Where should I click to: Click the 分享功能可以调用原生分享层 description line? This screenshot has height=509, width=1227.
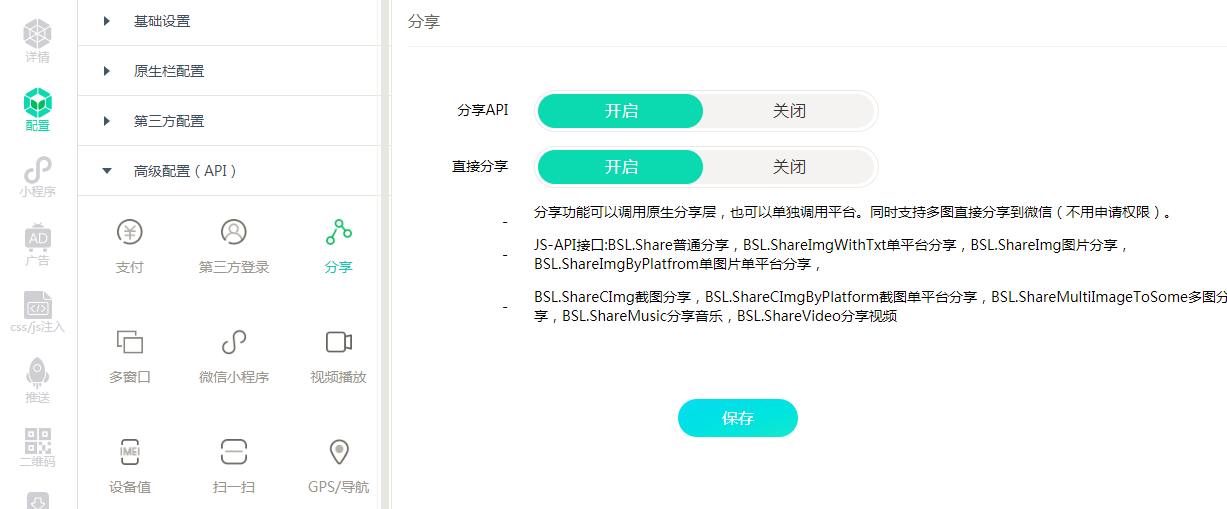point(852,212)
